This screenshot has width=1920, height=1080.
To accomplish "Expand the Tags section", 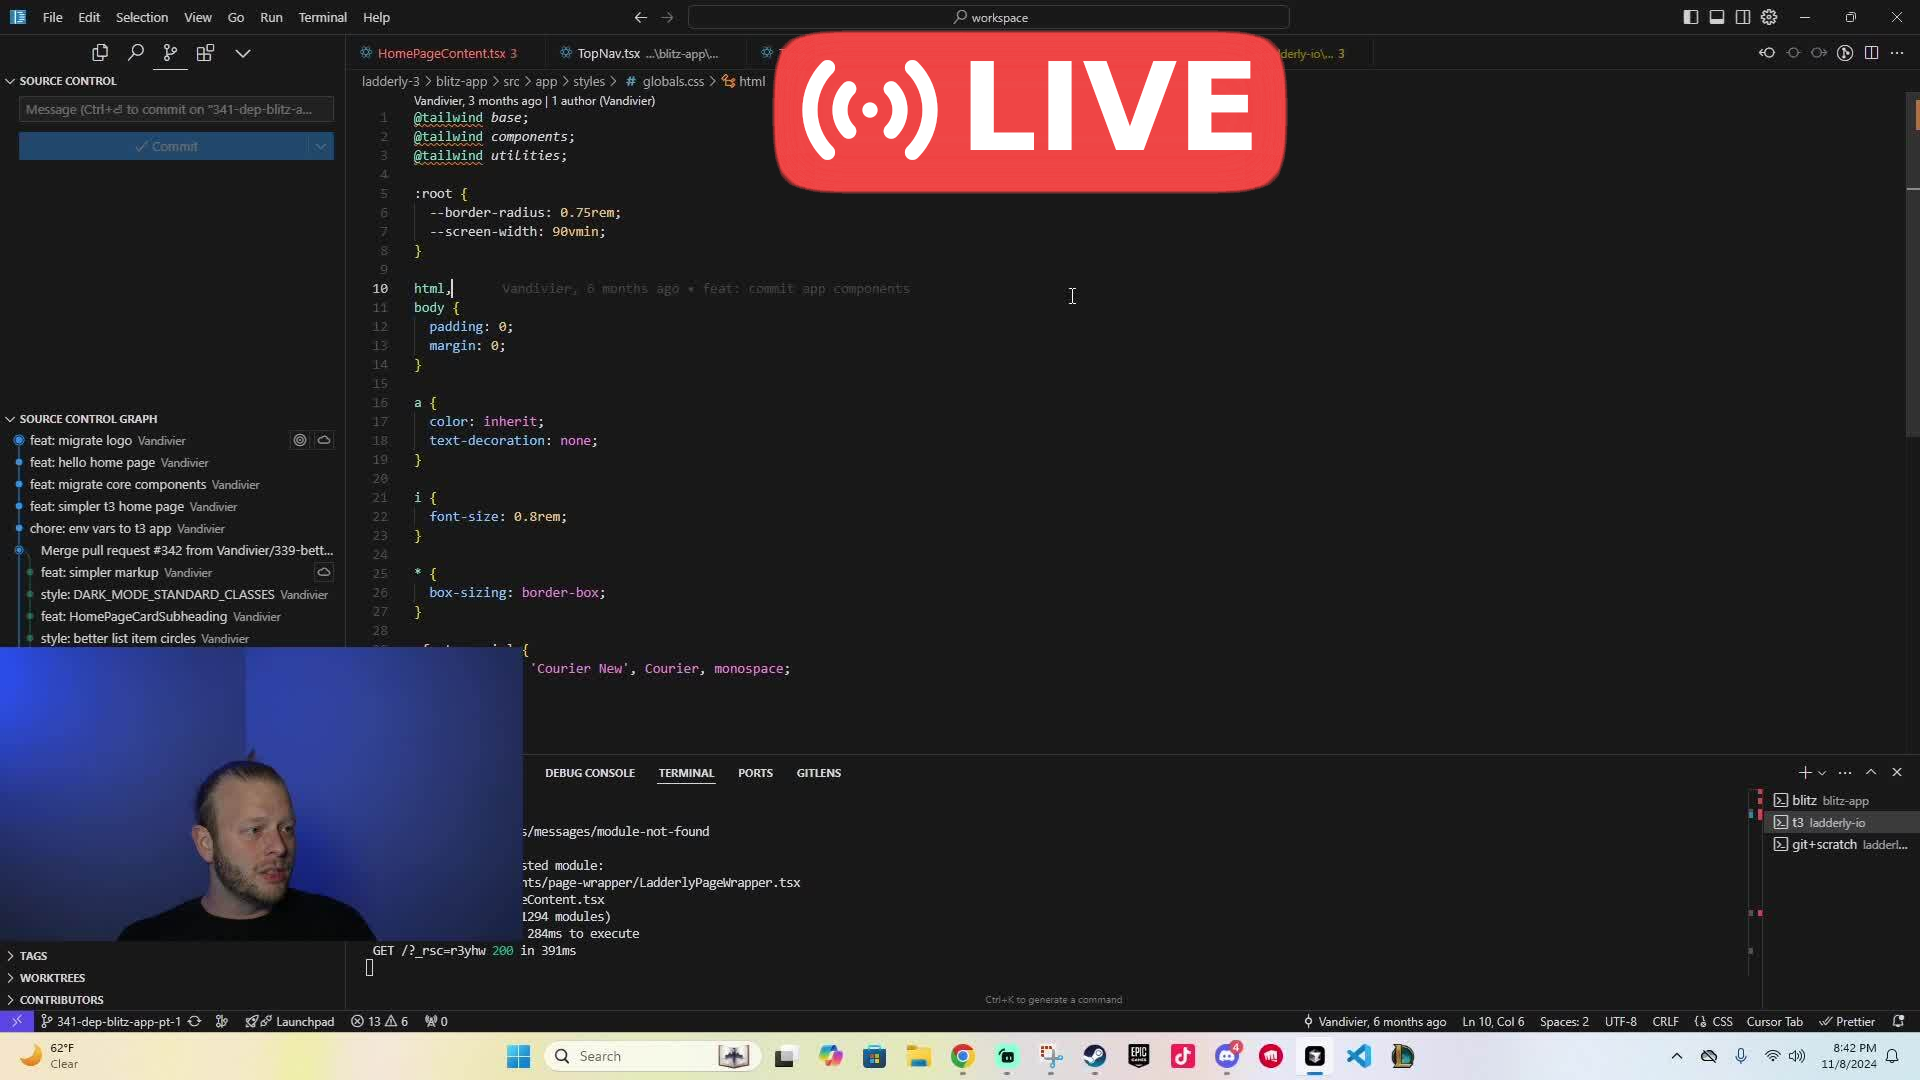I will click(x=33, y=956).
